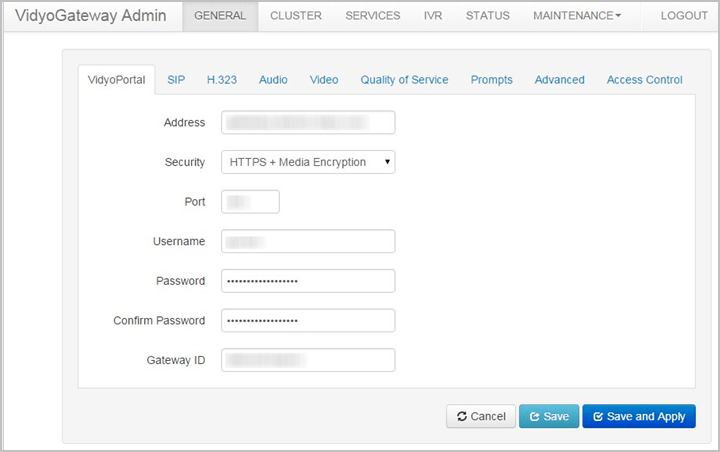720x452 pixels.
Task: Click the Cancel button
Action: (481, 416)
